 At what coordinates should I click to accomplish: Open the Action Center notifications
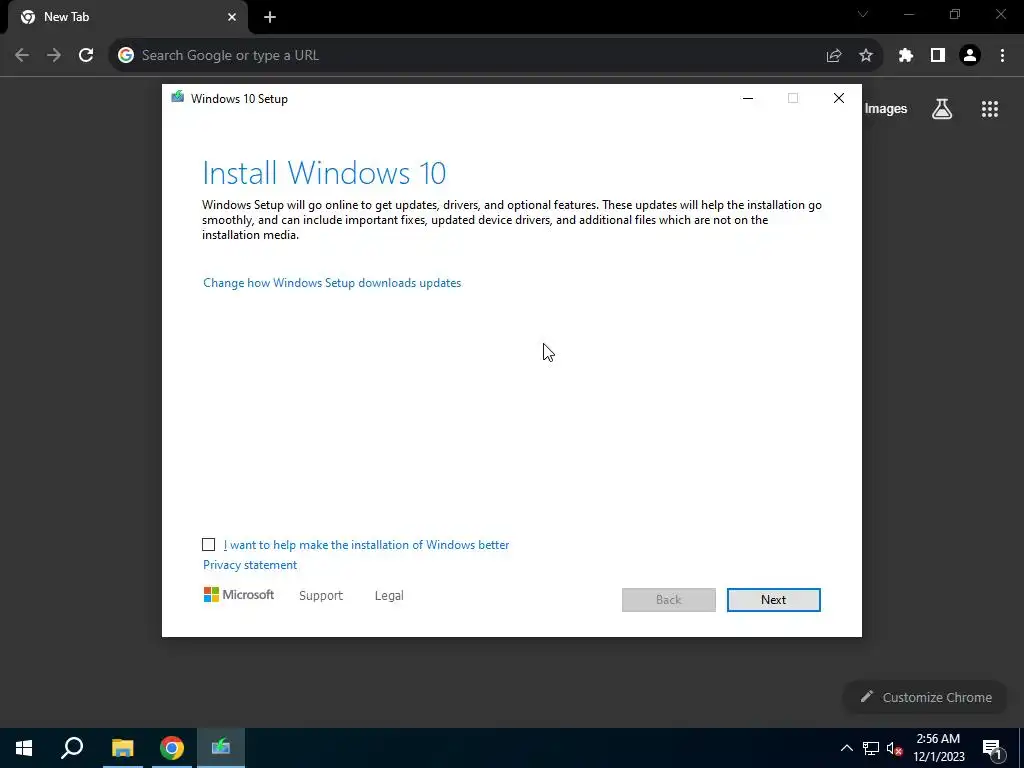[992, 748]
